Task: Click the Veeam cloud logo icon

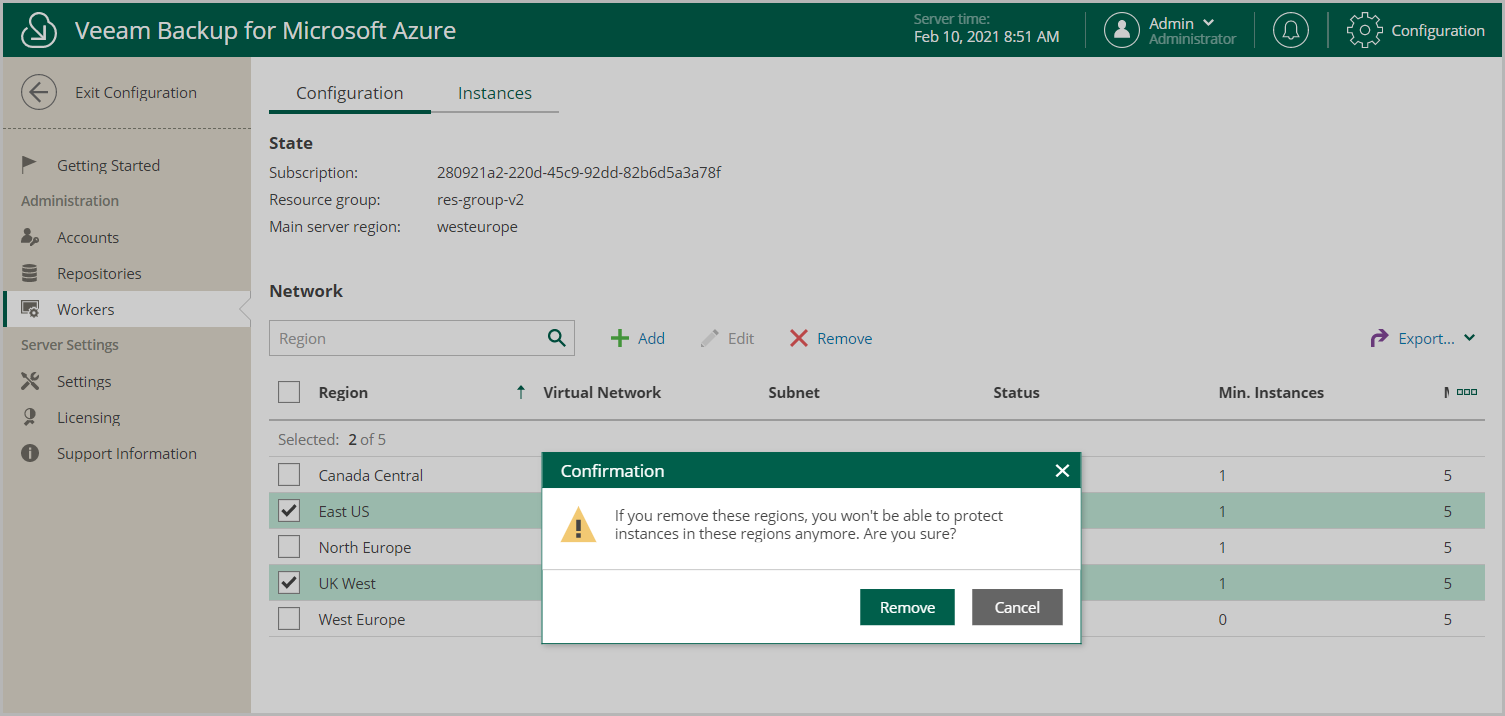Action: coord(39,30)
